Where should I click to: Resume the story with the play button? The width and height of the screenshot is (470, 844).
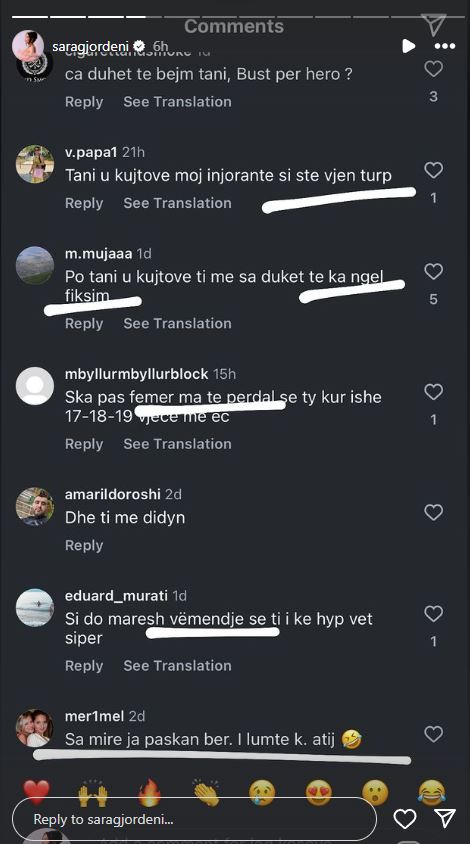(x=409, y=46)
